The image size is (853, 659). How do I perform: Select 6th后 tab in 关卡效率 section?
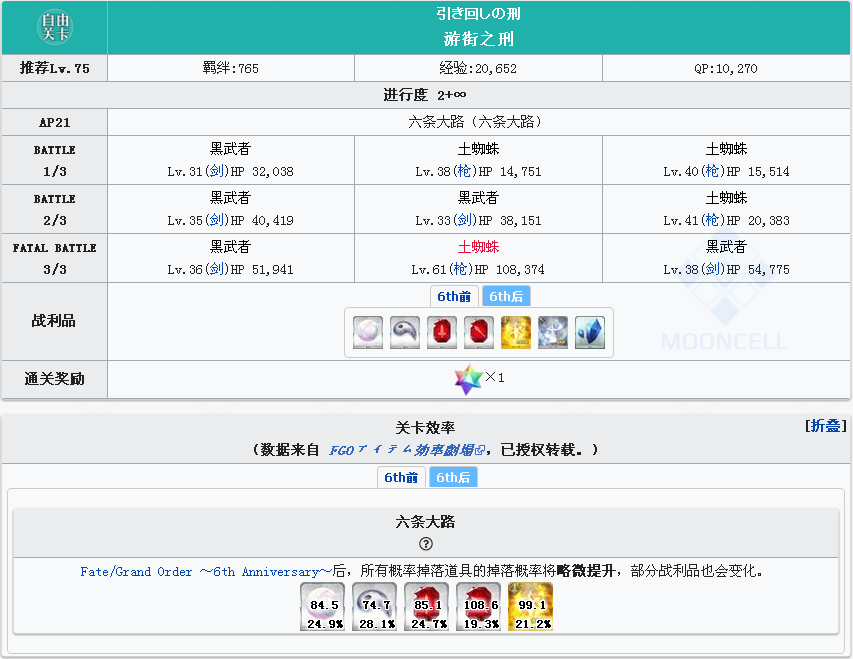[x=453, y=477]
